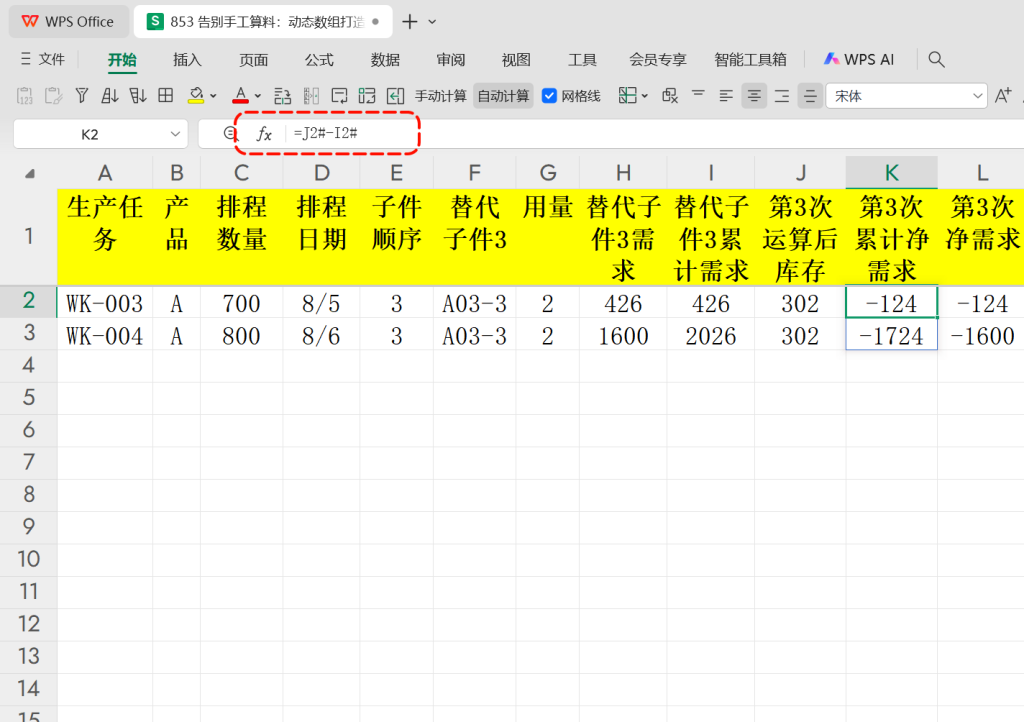Click the plus new tab button

coord(409,22)
